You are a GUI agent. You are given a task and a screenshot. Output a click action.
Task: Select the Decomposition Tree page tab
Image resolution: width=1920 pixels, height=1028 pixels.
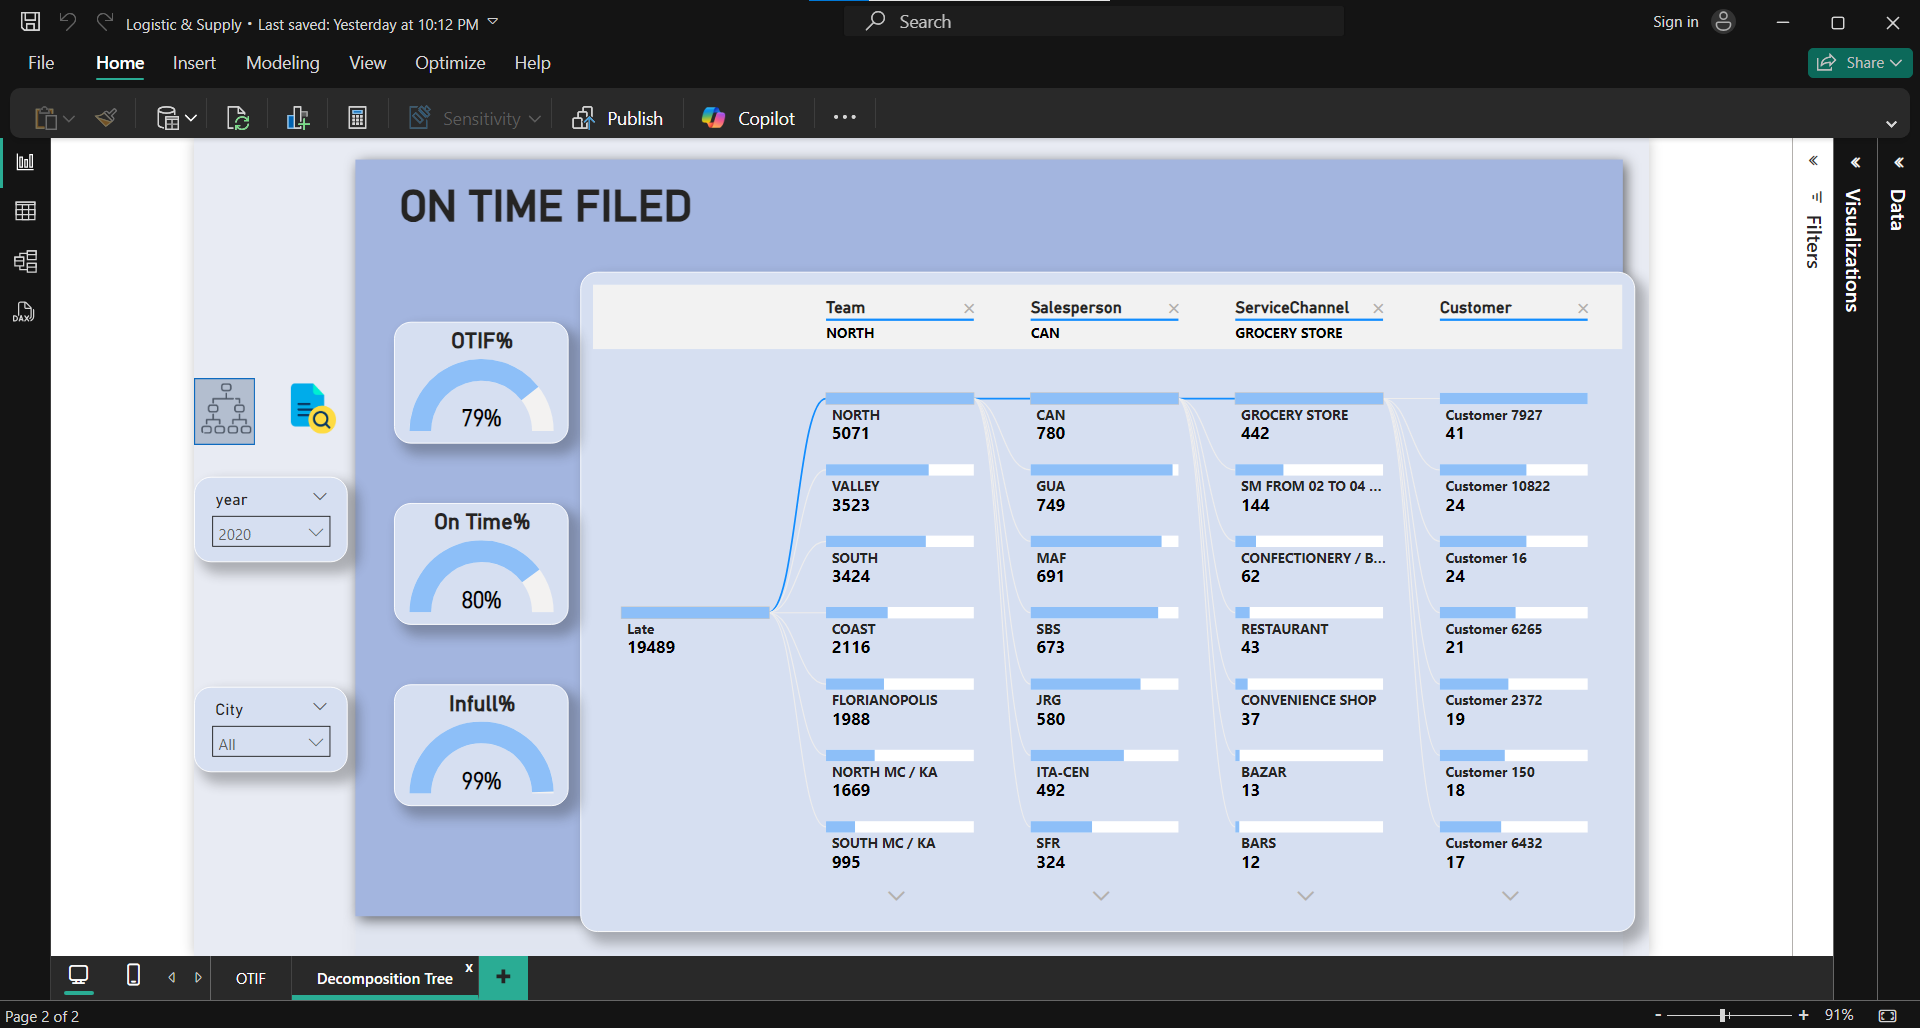[384, 978]
